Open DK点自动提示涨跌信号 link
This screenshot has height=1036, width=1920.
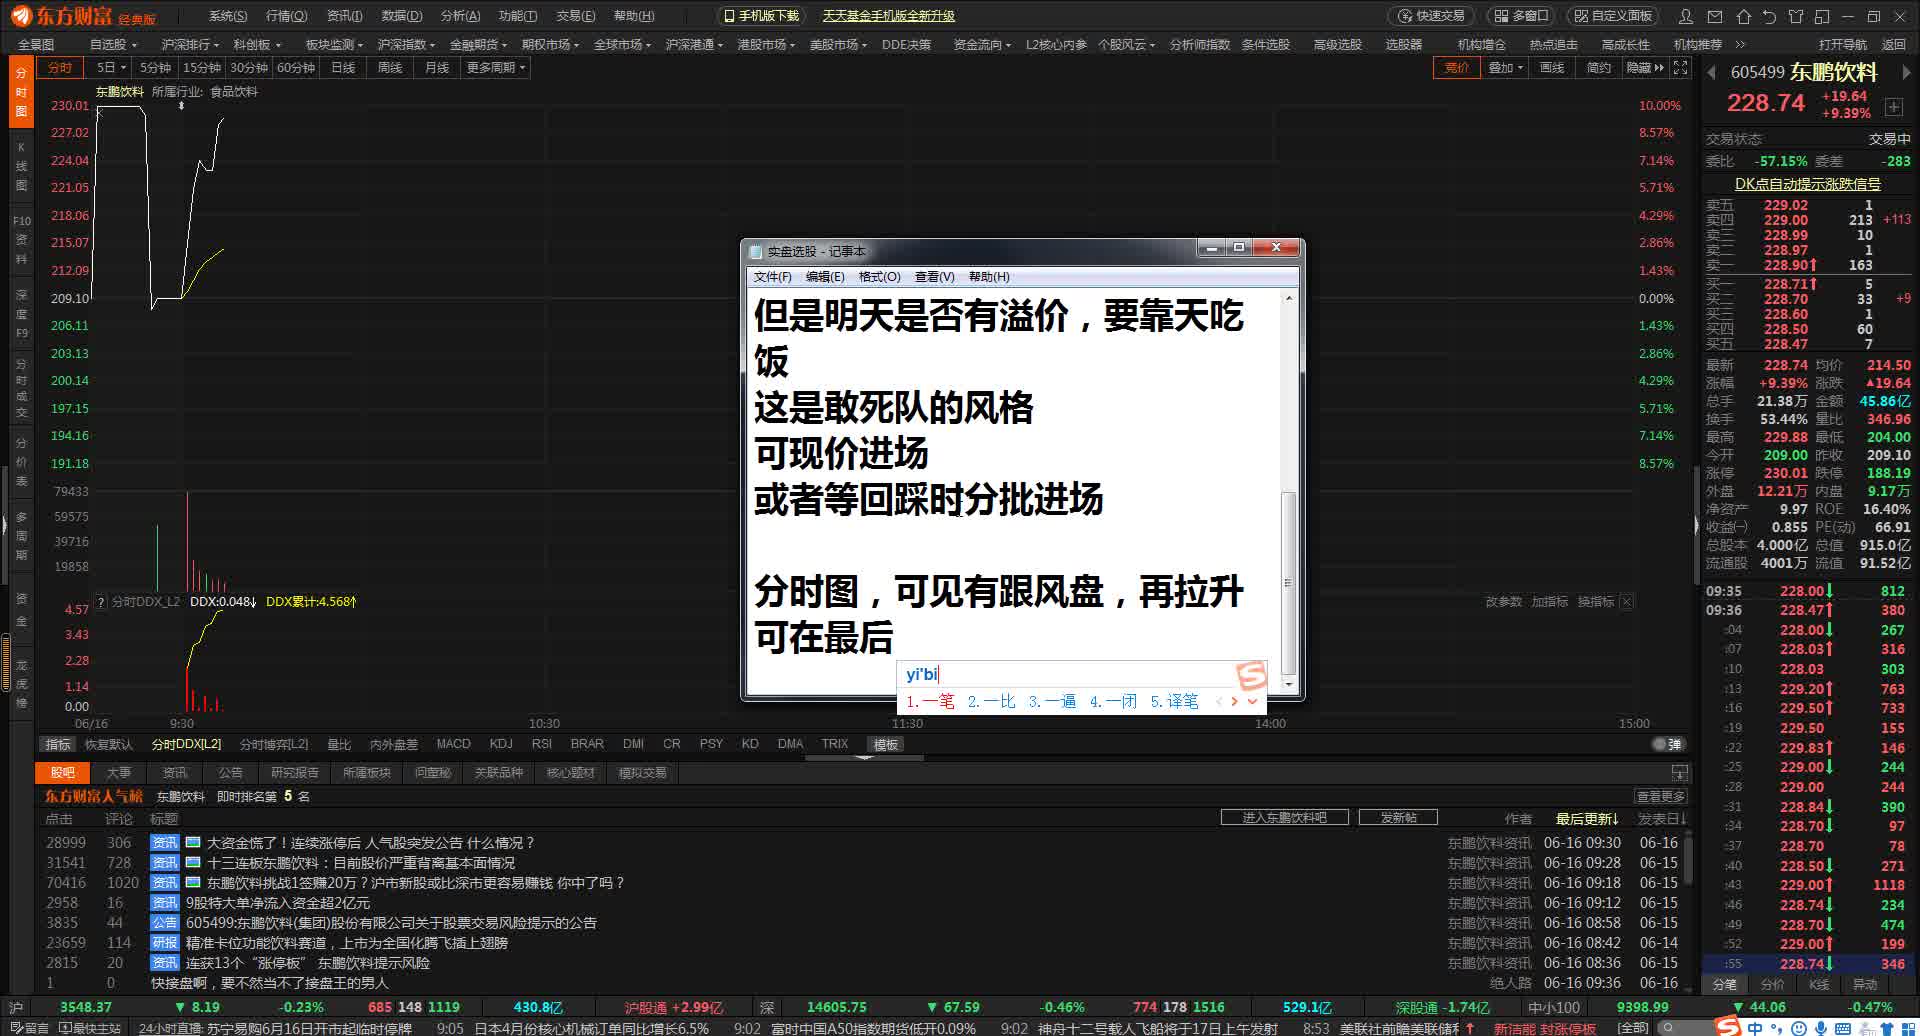tap(1808, 184)
